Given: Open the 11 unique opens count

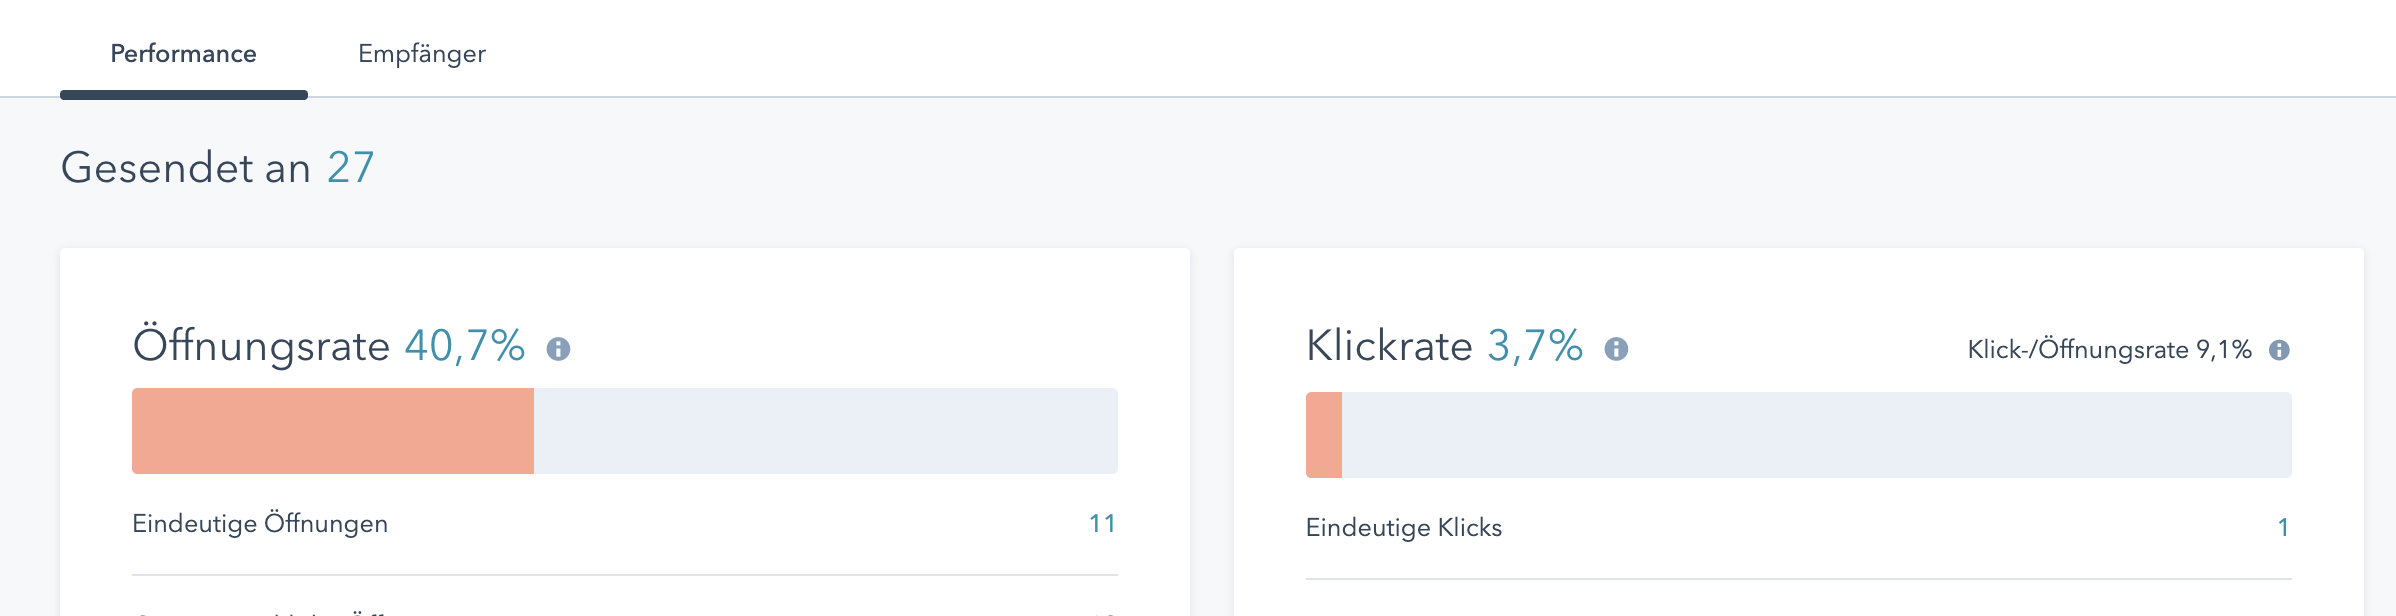Looking at the screenshot, I should [x=1102, y=524].
